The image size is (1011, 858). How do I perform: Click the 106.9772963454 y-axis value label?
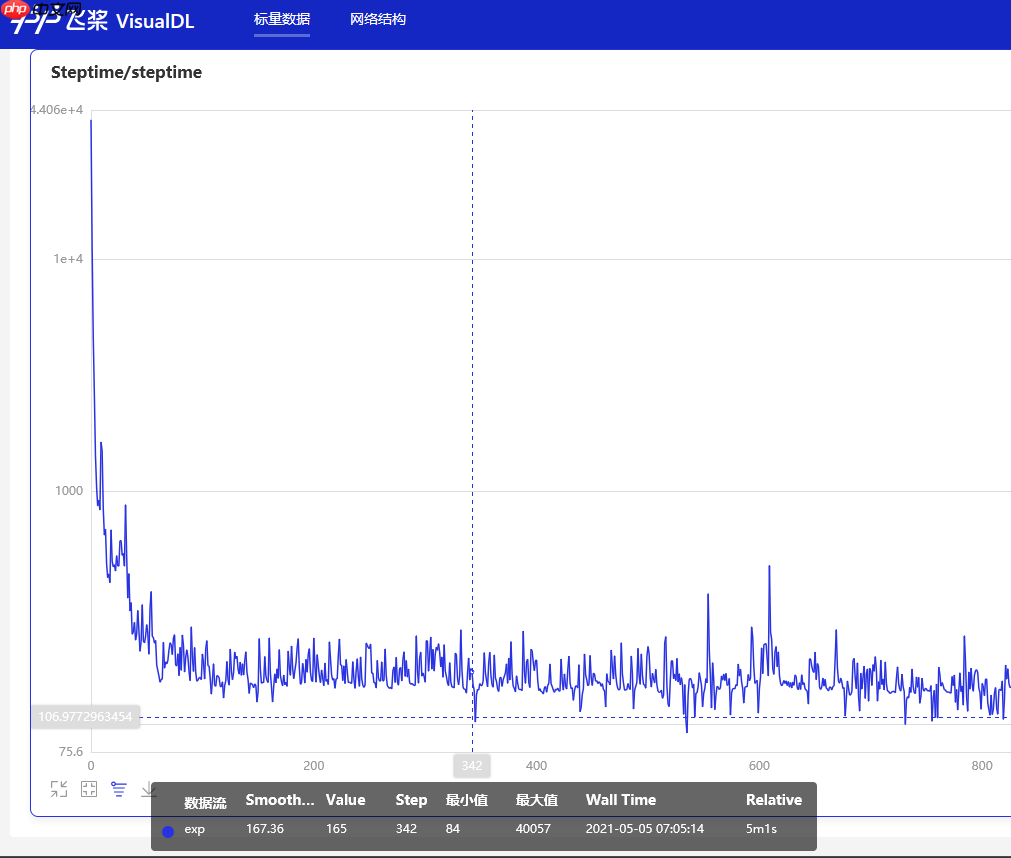(x=85, y=716)
